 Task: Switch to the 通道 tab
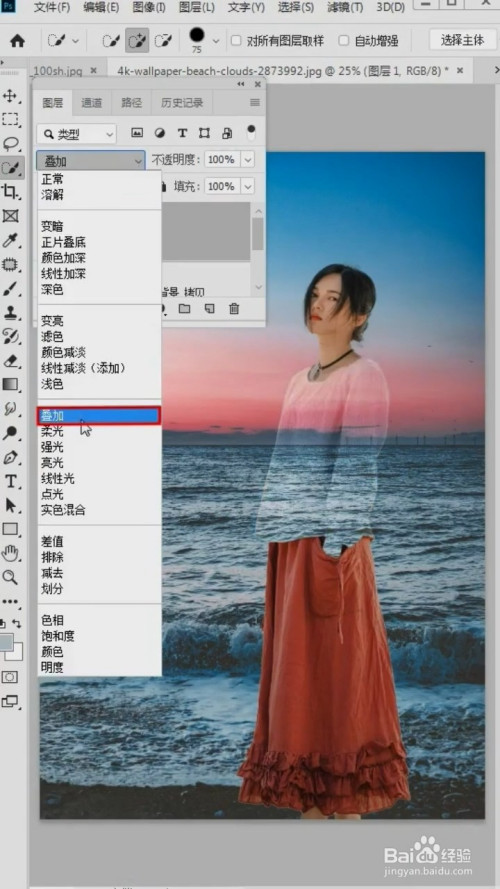click(91, 103)
